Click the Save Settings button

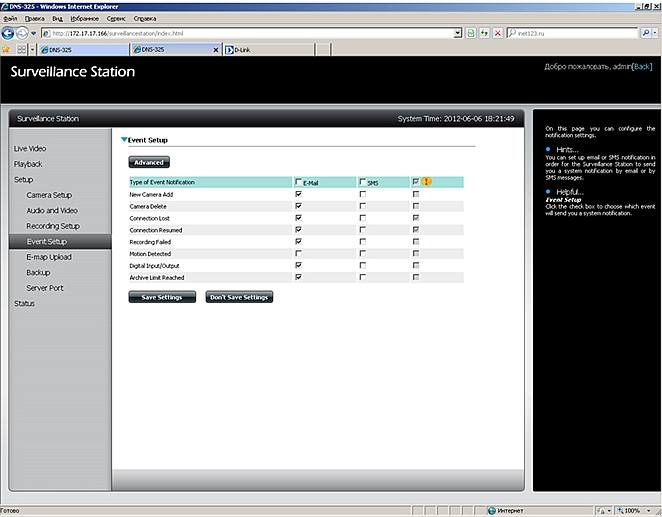[162, 297]
